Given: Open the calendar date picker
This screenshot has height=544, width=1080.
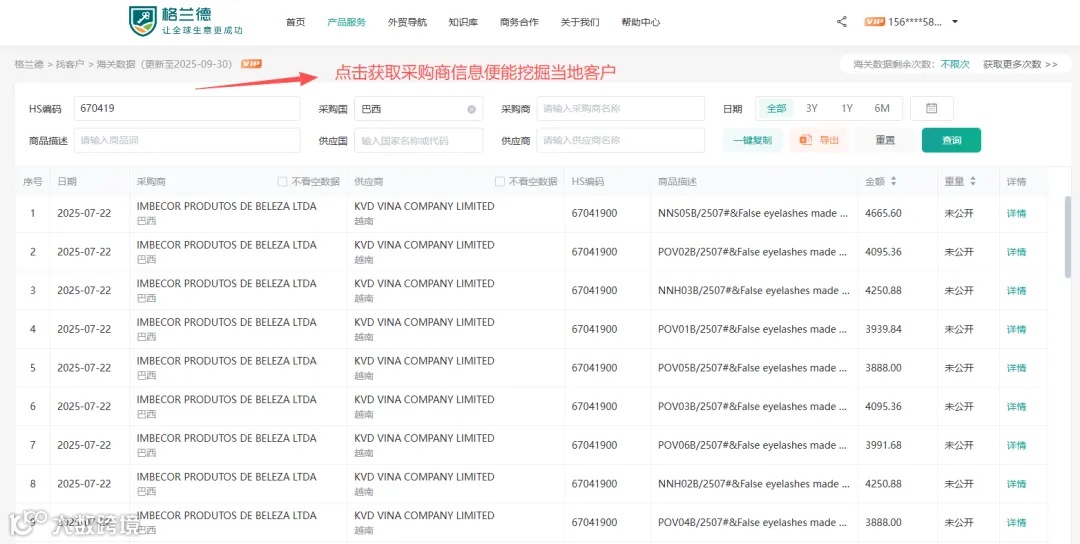Looking at the screenshot, I should coord(931,108).
